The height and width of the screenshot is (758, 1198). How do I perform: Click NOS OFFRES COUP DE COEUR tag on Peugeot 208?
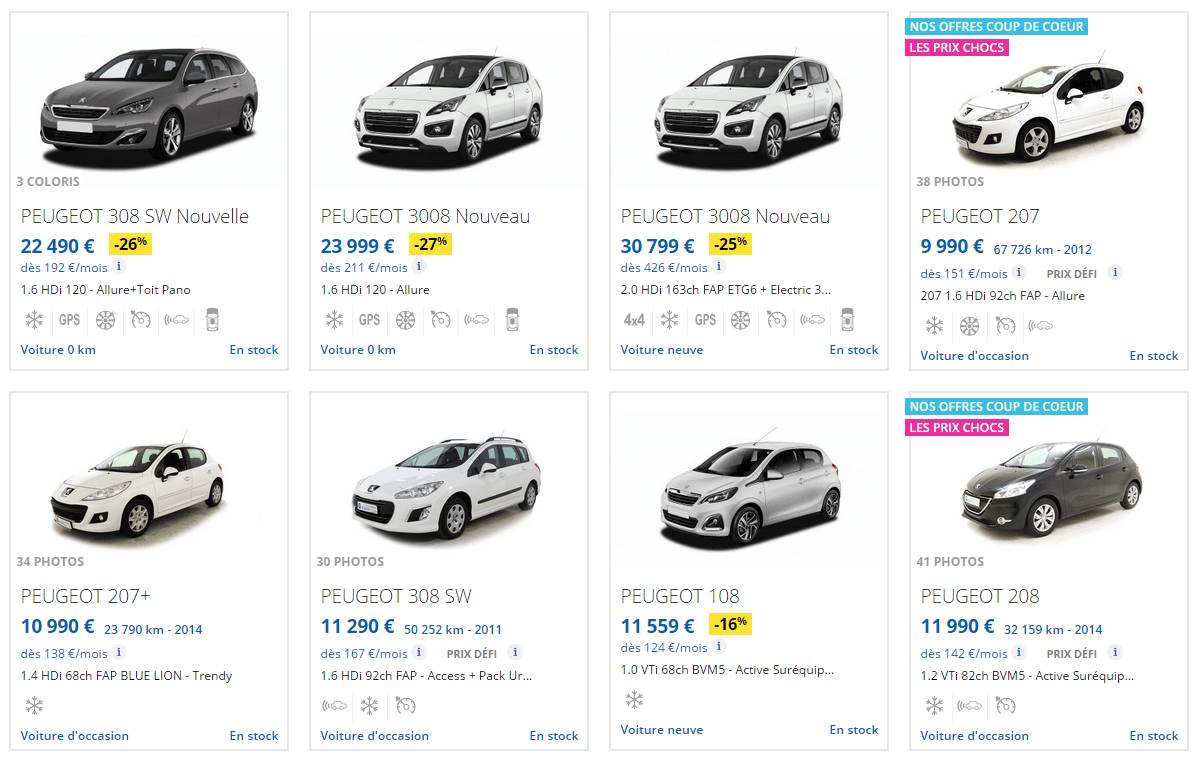point(996,407)
